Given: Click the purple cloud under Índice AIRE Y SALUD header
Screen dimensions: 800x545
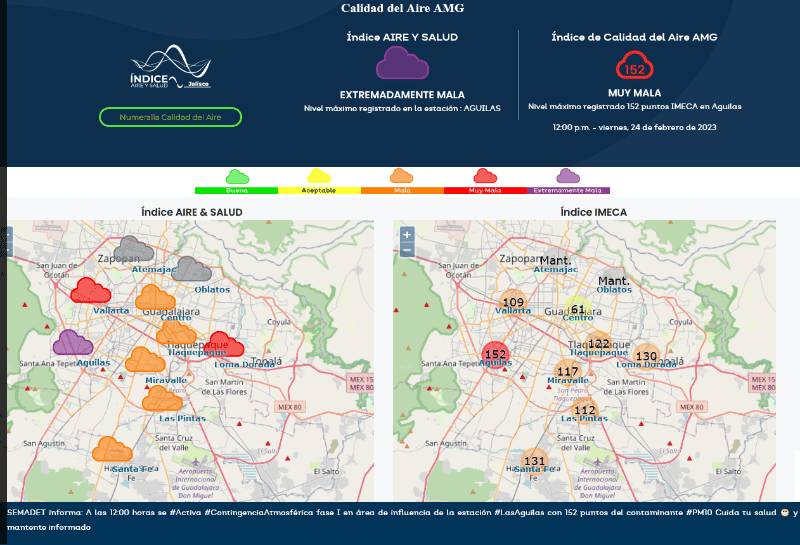Looking at the screenshot, I should (402, 64).
